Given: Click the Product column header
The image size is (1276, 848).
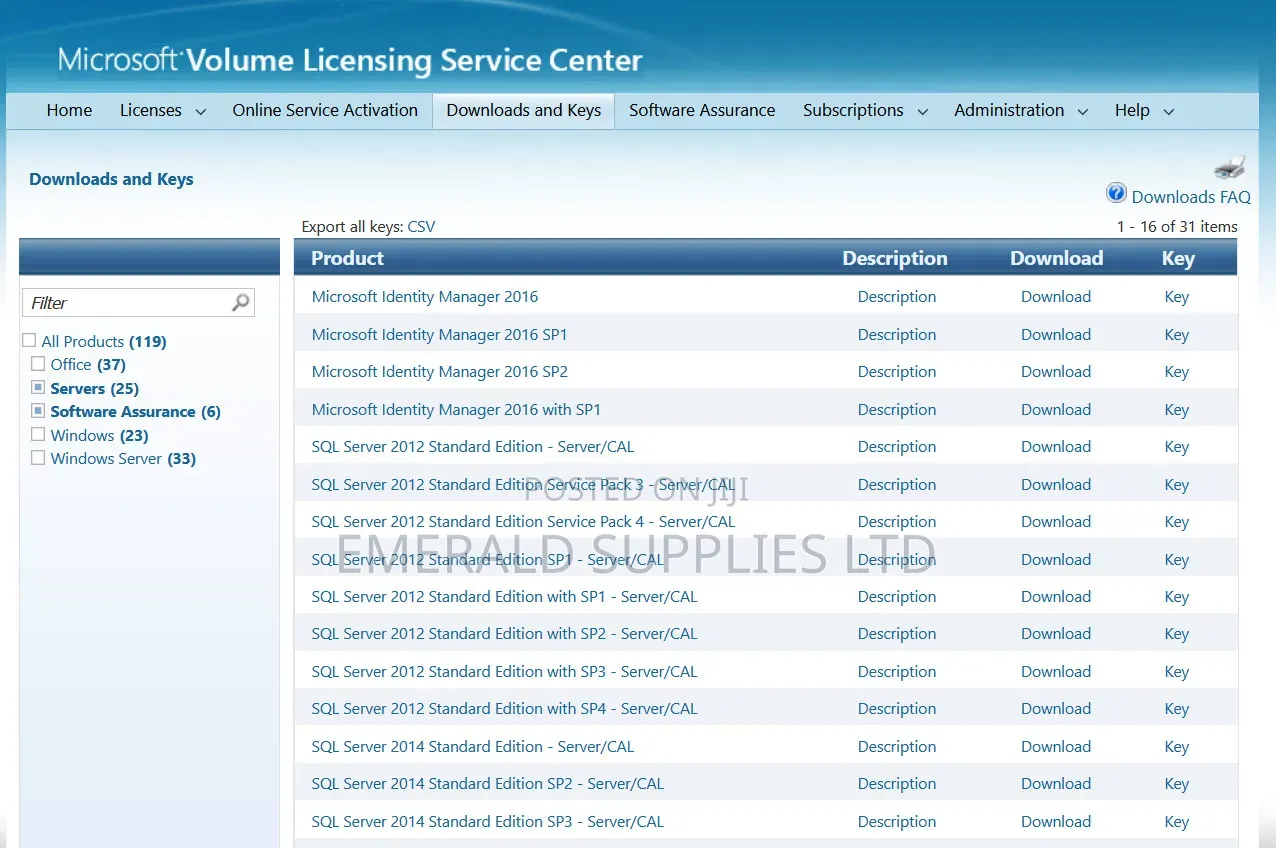Looking at the screenshot, I should (347, 258).
